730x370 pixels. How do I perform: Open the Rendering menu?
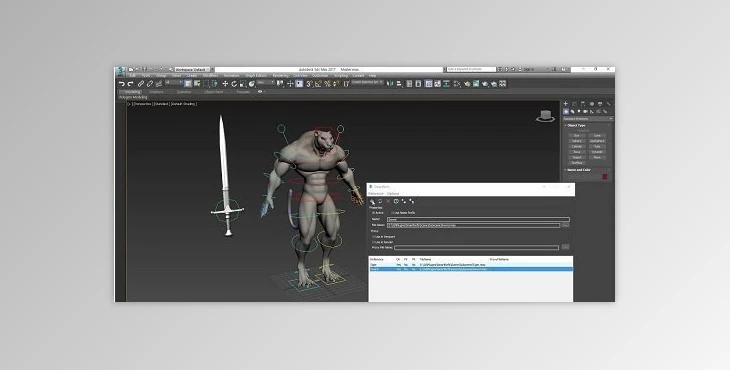(280, 75)
